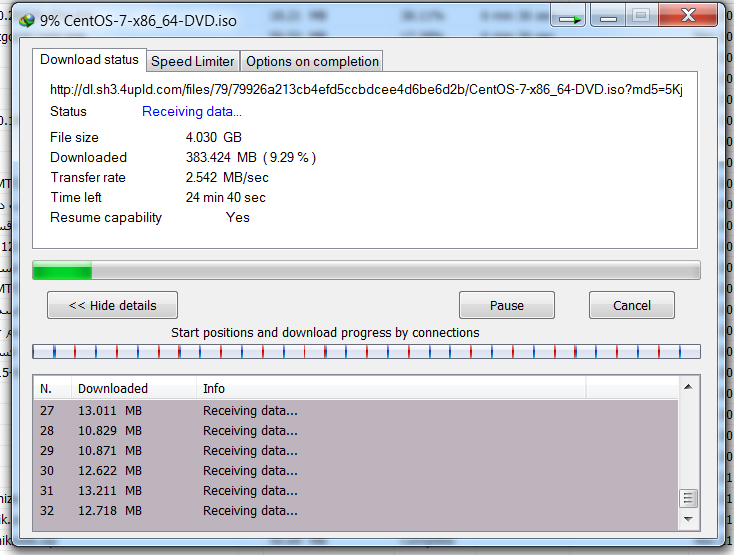Select connection row 30
This screenshot has height=555, width=734.
[x=356, y=470]
